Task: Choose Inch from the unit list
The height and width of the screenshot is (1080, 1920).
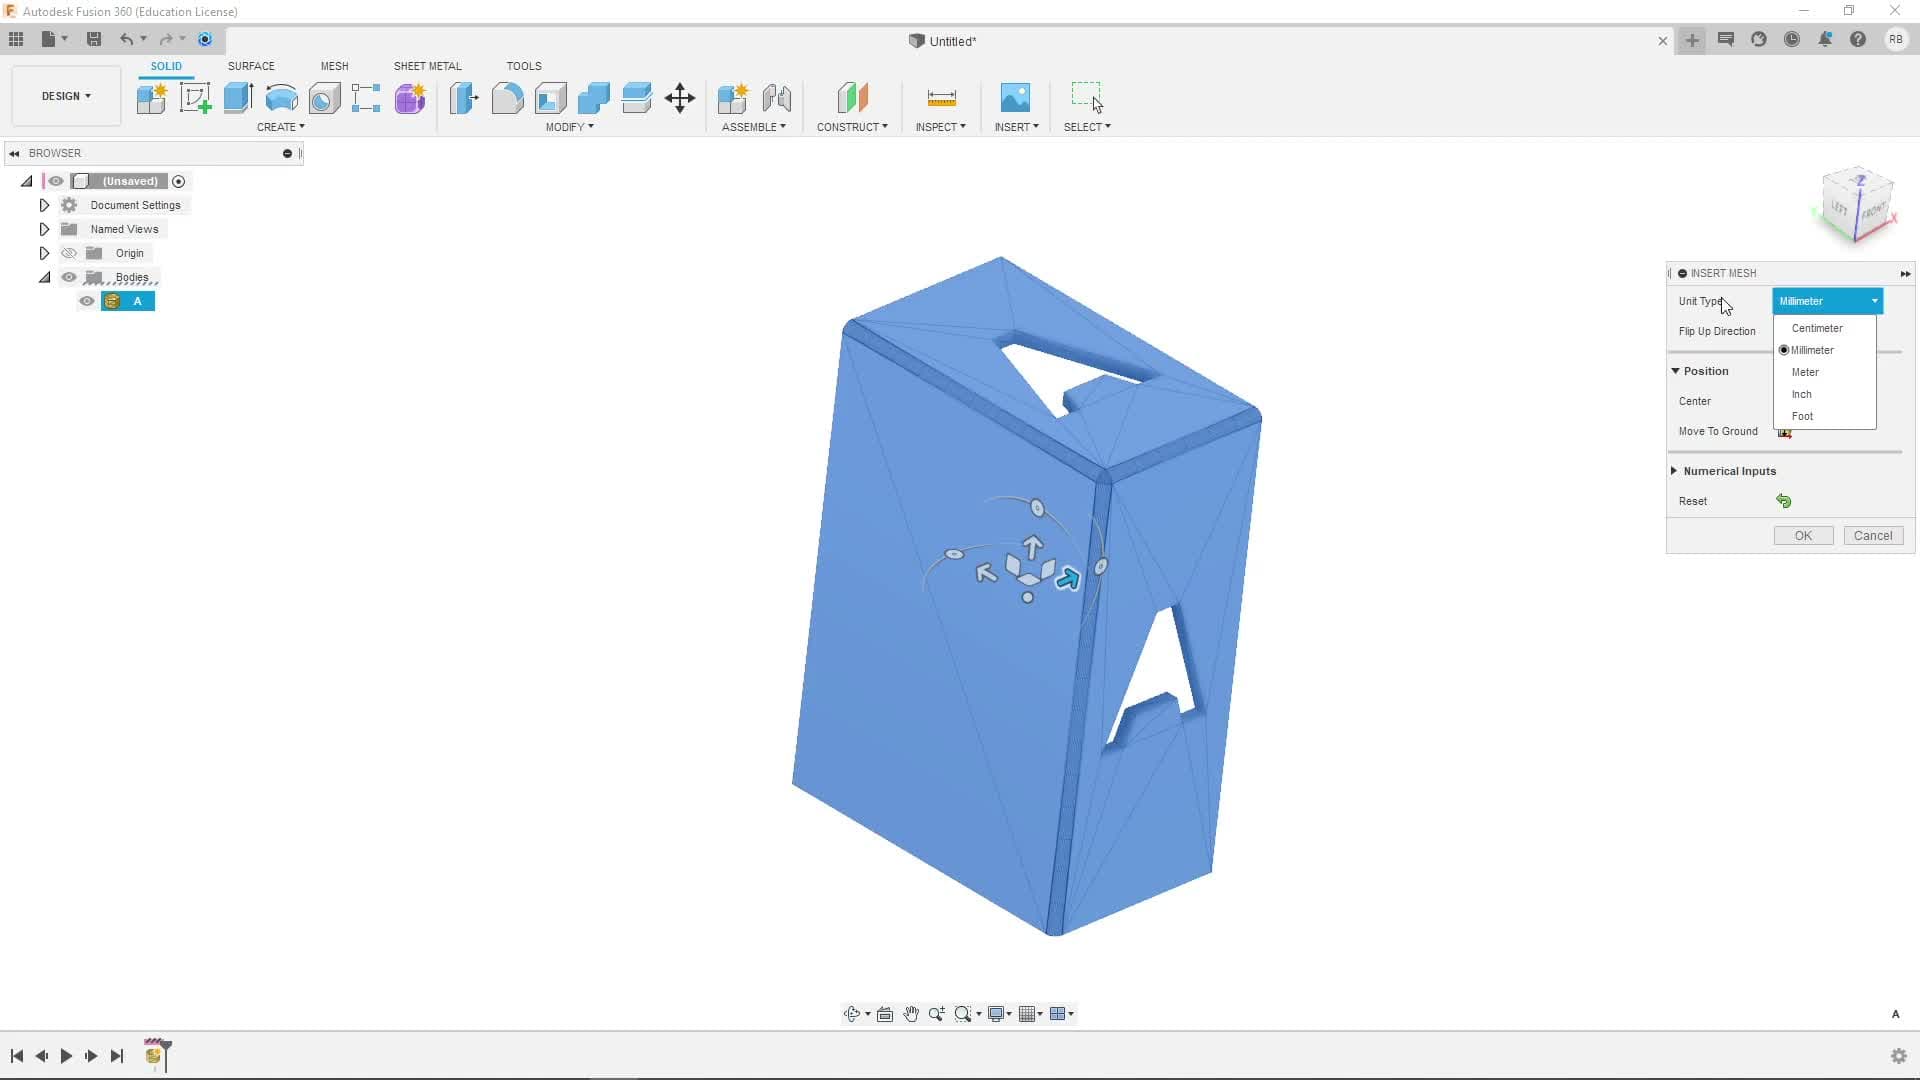Action: click(1802, 394)
